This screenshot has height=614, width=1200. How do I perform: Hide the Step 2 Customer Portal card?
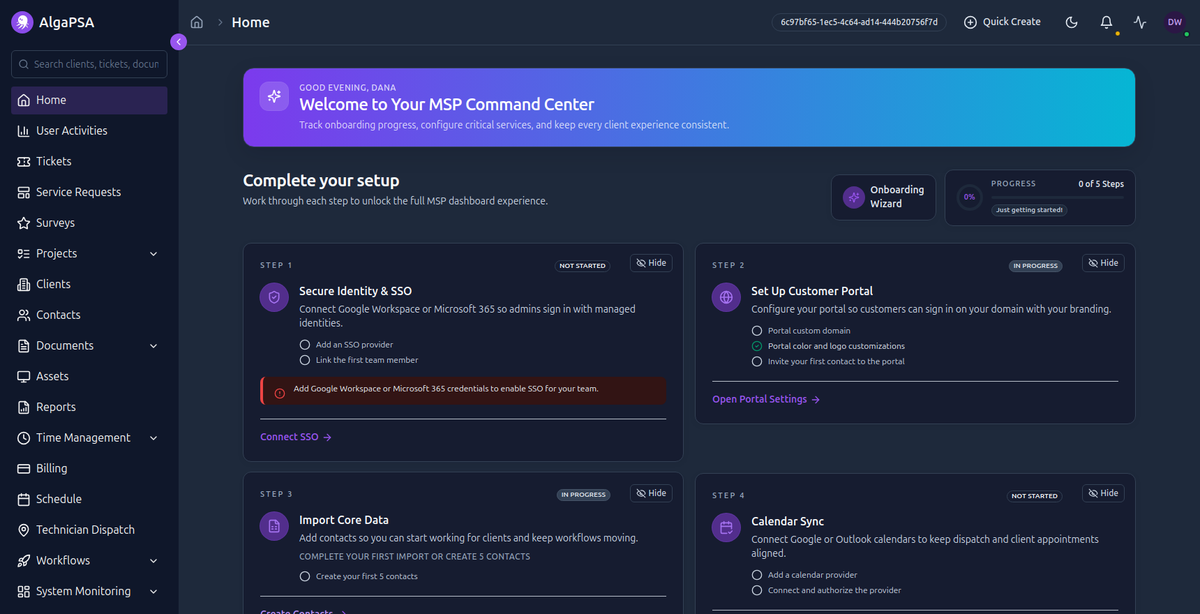click(1103, 263)
